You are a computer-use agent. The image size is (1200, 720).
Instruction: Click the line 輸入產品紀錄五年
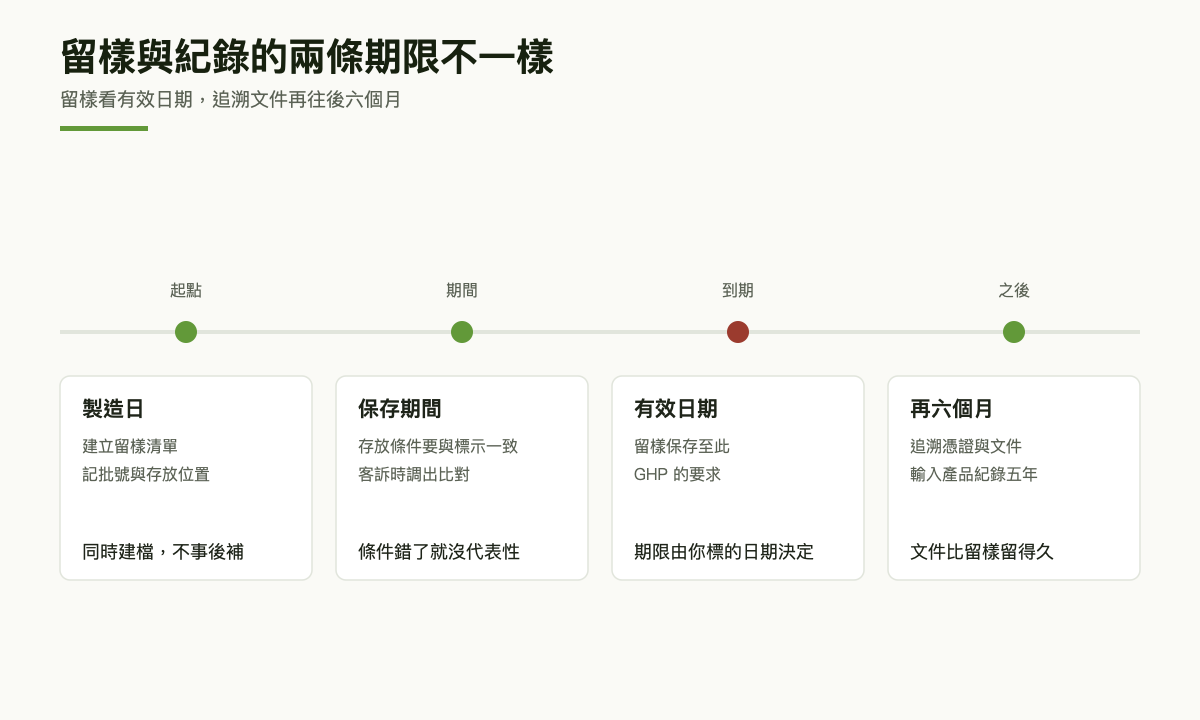coord(974,474)
